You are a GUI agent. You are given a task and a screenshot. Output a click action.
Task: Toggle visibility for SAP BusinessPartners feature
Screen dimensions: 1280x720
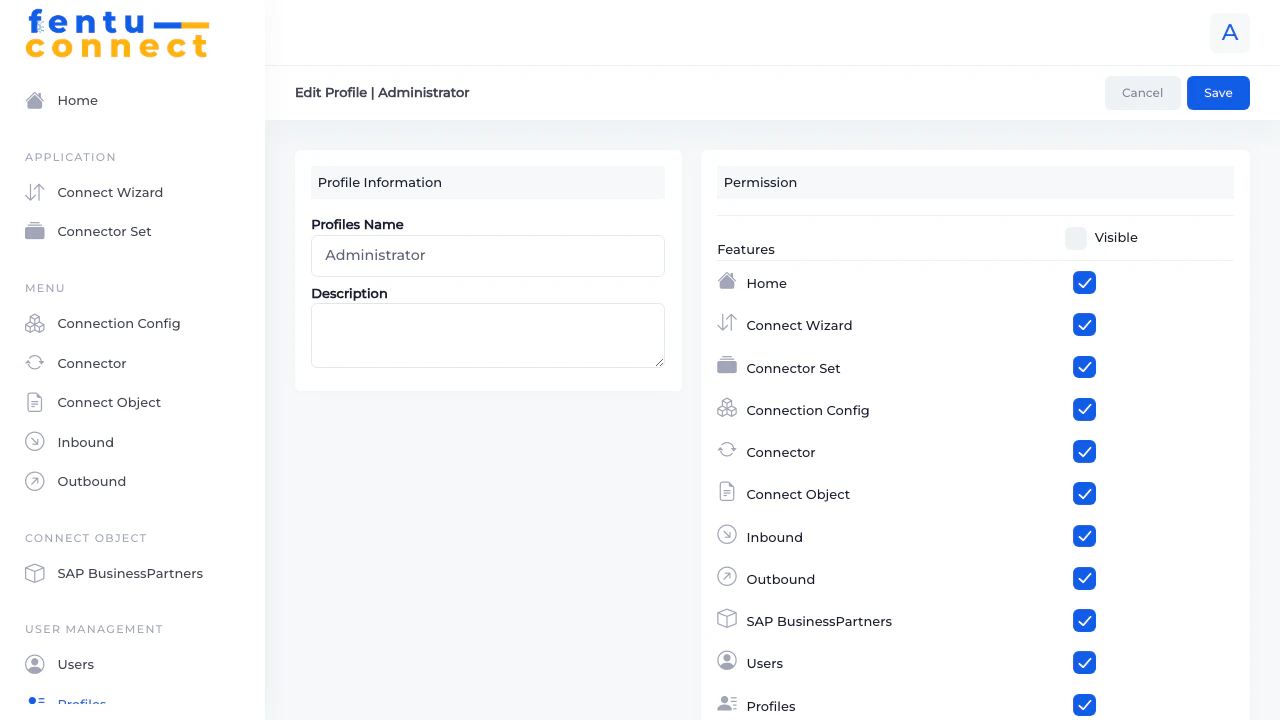pyautogui.click(x=1084, y=620)
